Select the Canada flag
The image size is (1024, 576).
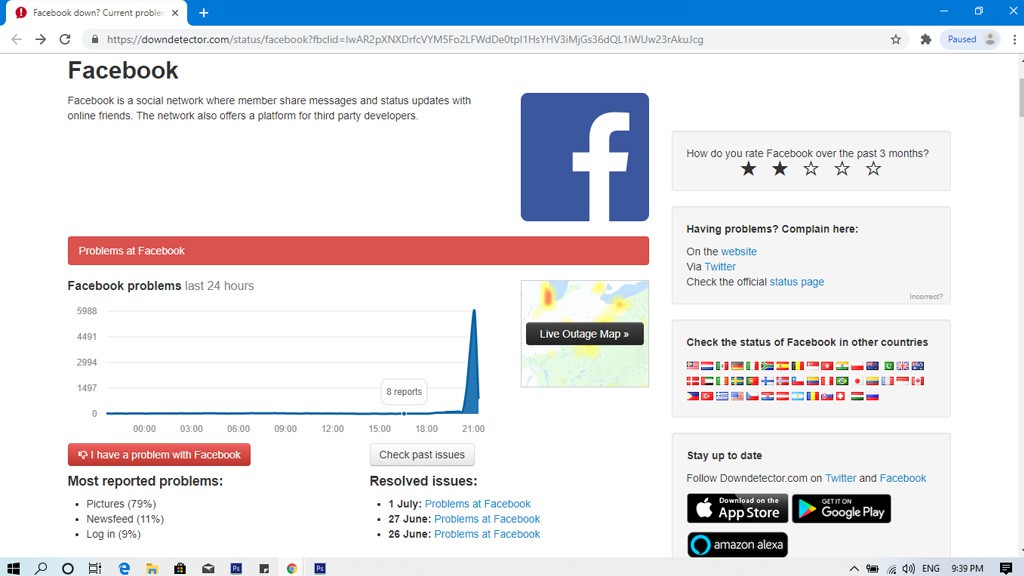918,381
